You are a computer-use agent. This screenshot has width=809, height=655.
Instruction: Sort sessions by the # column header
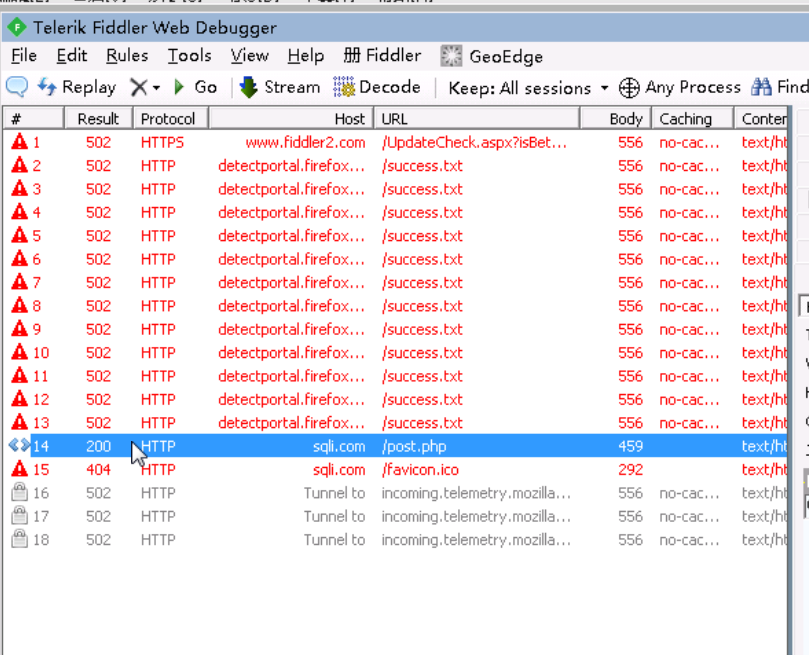click(34, 119)
